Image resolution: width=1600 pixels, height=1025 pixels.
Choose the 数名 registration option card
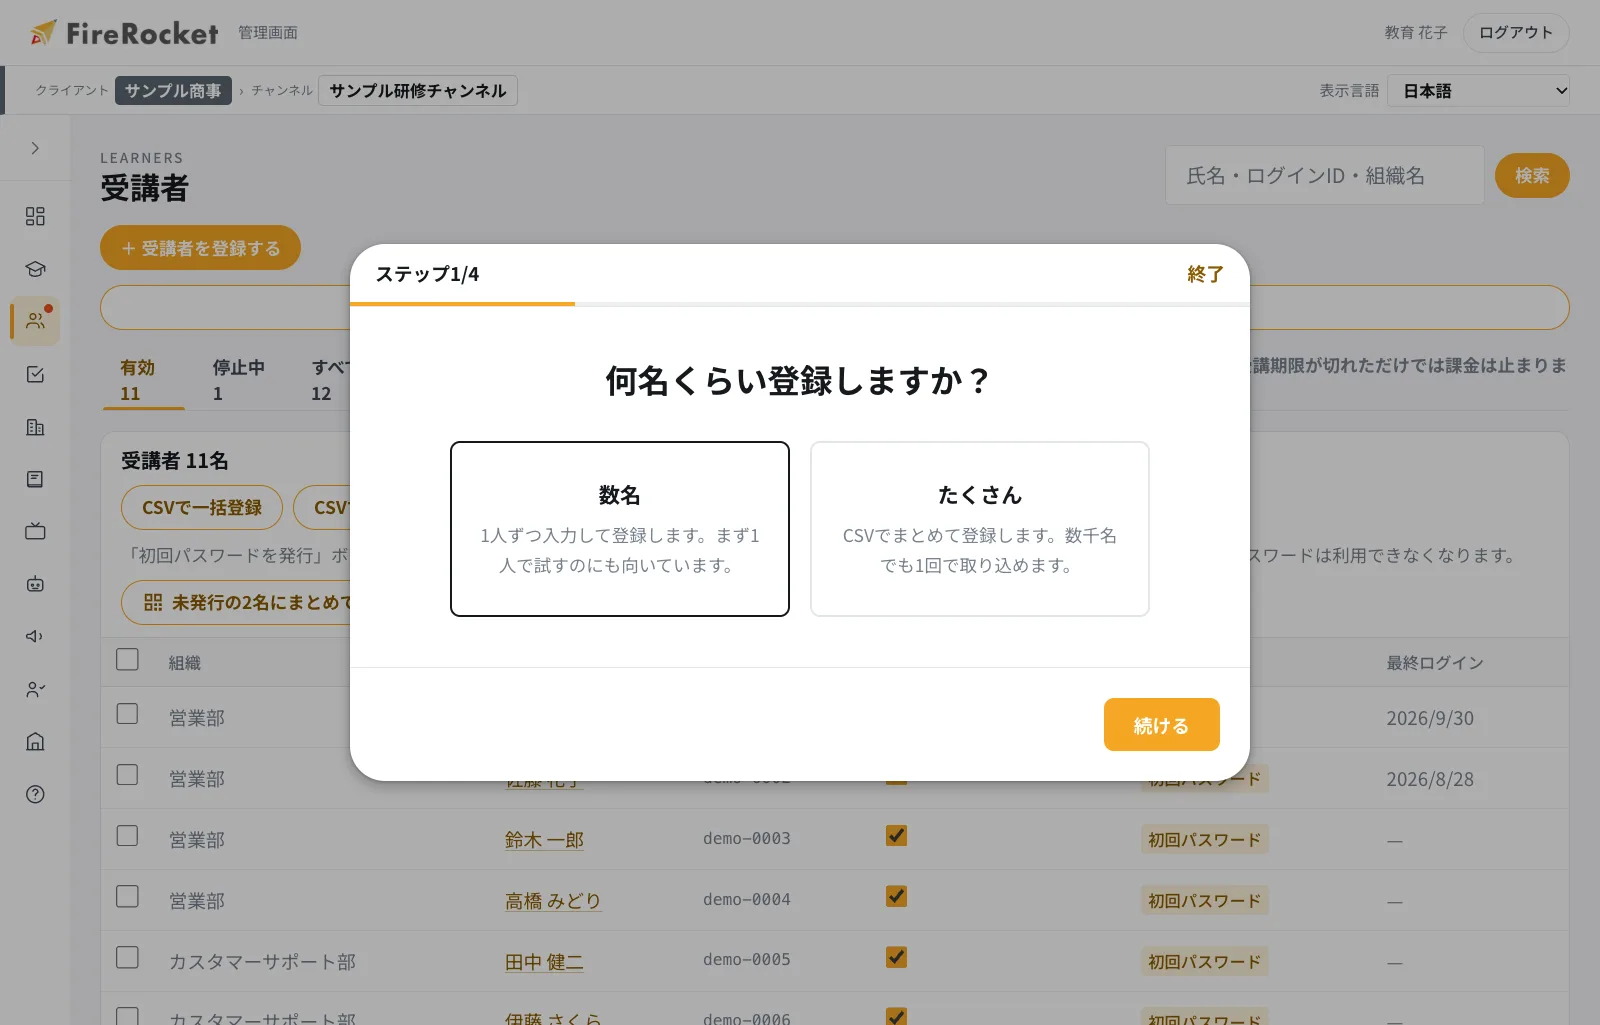(x=620, y=529)
